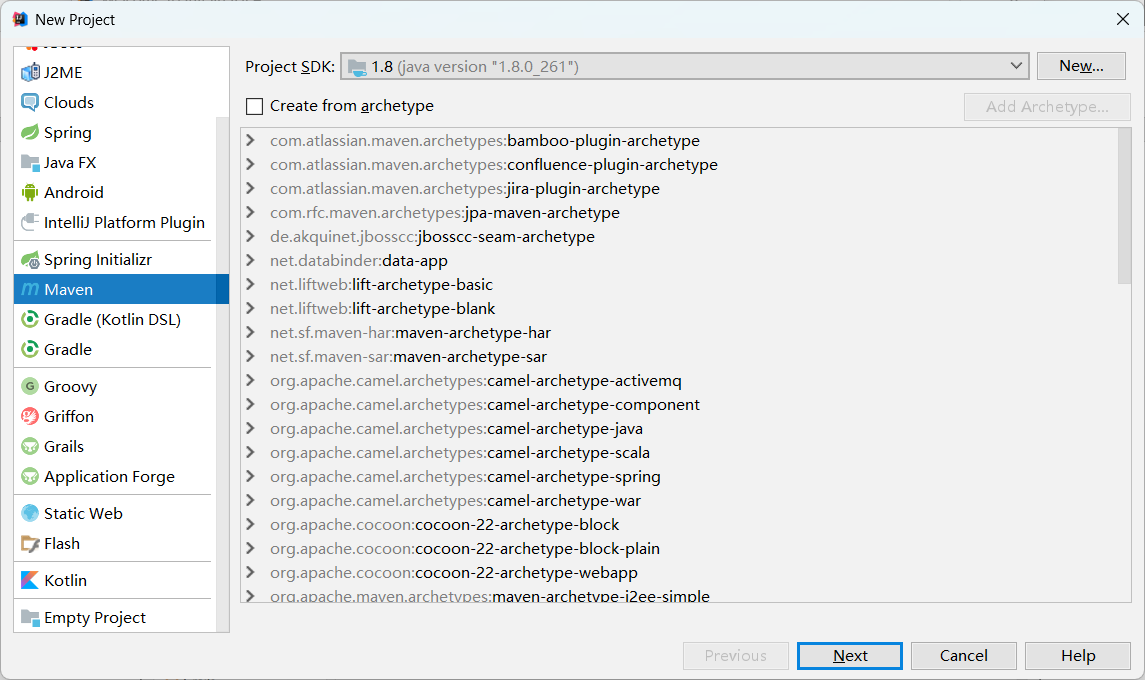This screenshot has width=1145, height=680.
Task: Select camel-archetype-java entry
Action: pyautogui.click(x=456, y=429)
